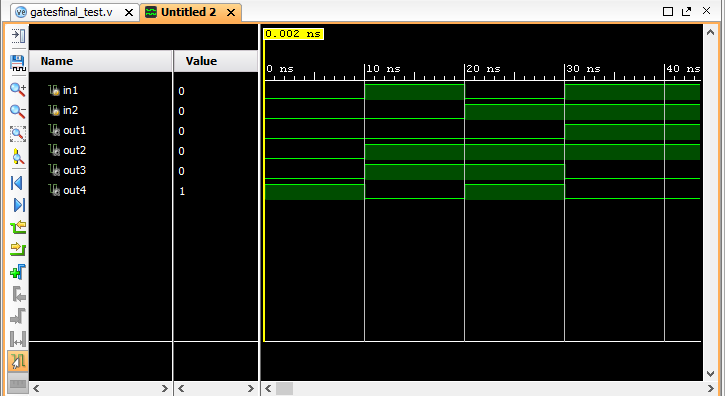
Task: Click the value 0 of in1
Action: (181, 91)
